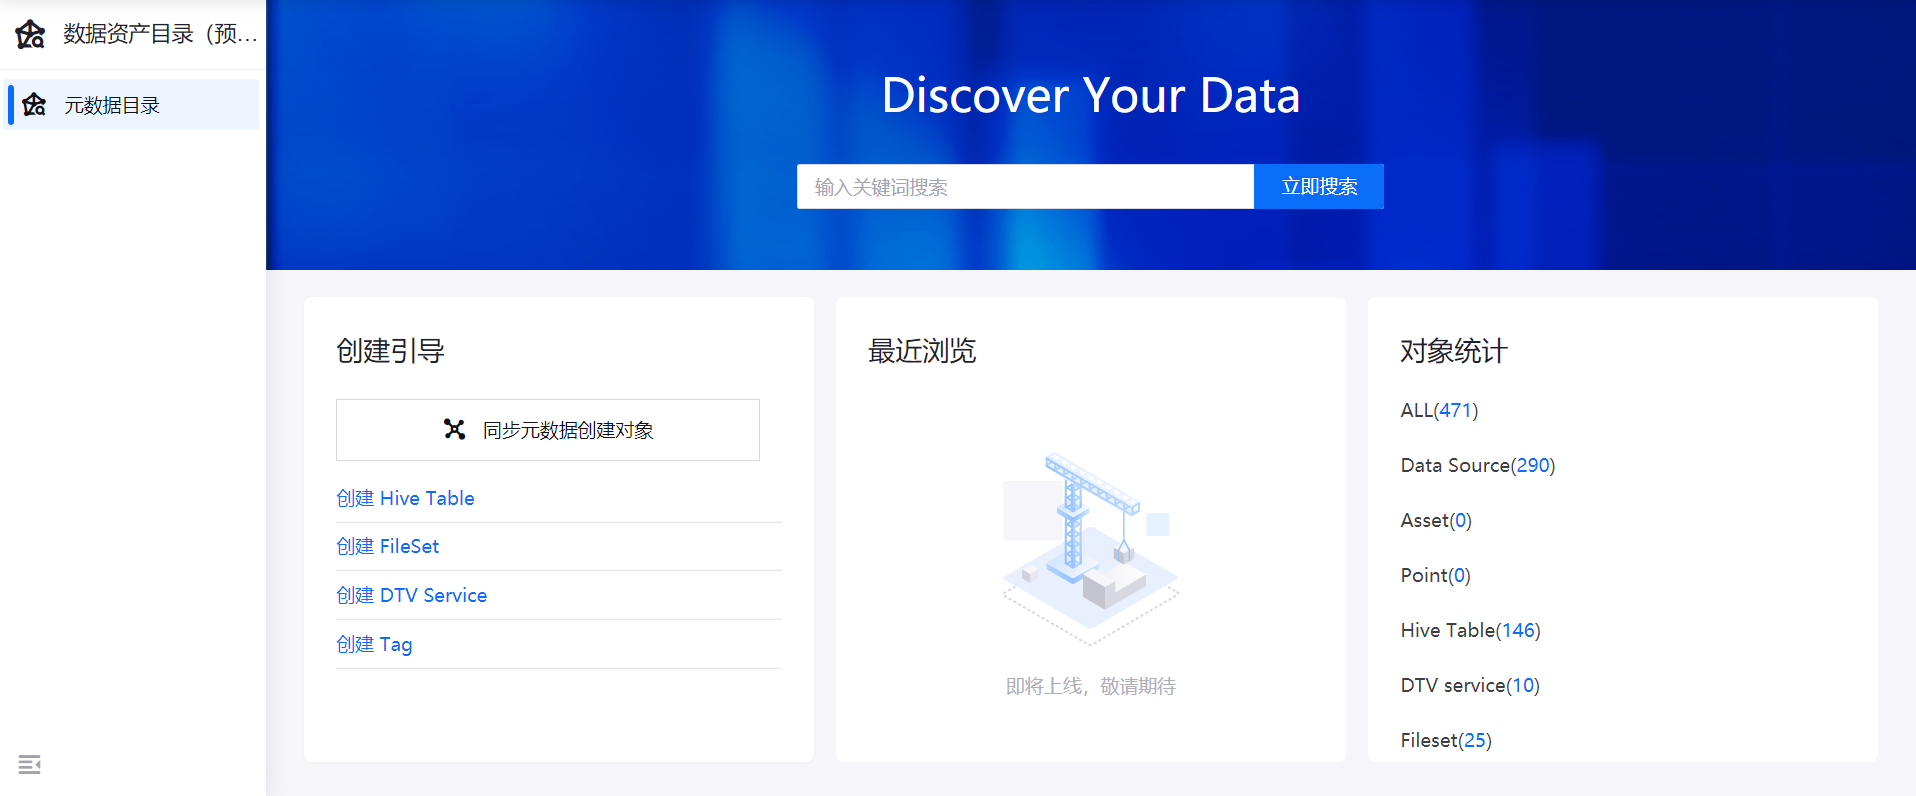Click the 立即搜索 button

click(x=1319, y=187)
